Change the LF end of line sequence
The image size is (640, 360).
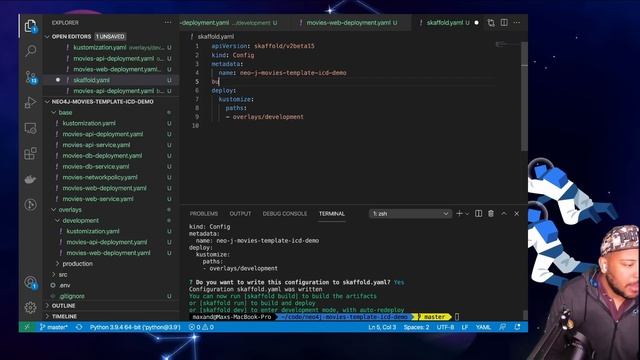pos(465,327)
